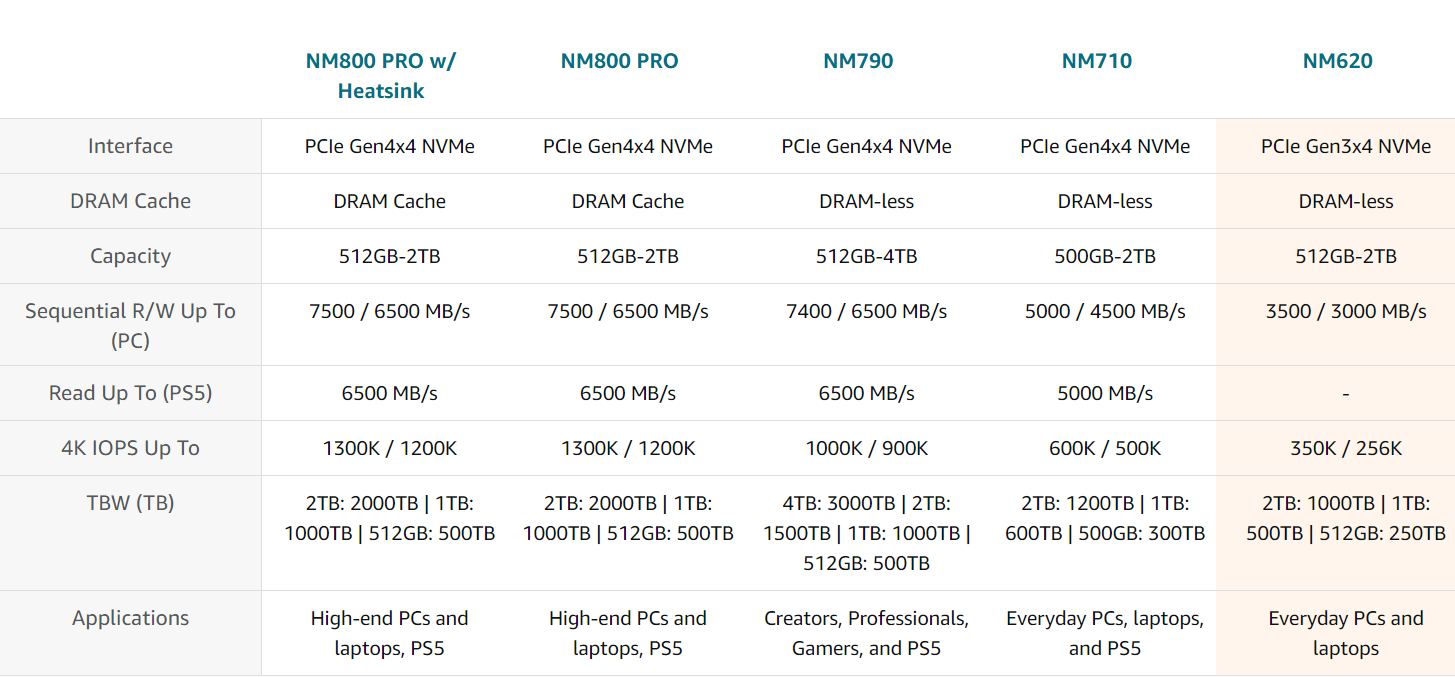Click the Creators, Professionals, Gamers, and PS5 cell
The image size is (1455, 677).
point(866,633)
